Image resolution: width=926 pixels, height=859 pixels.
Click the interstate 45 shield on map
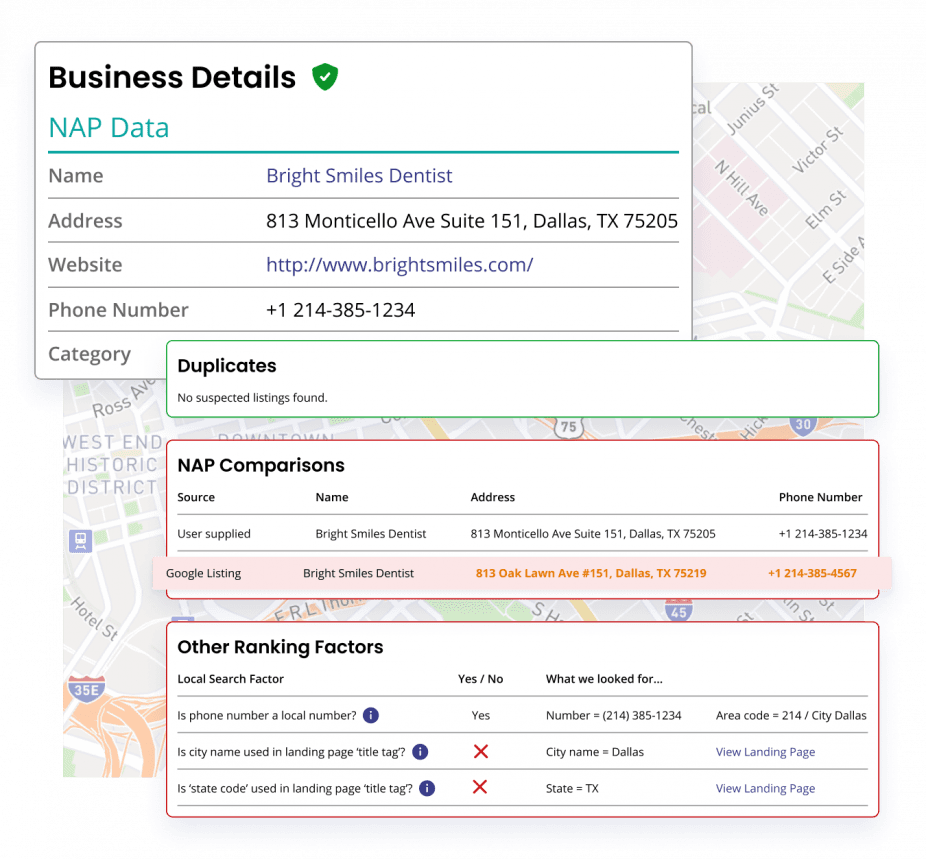pyautogui.click(x=679, y=610)
